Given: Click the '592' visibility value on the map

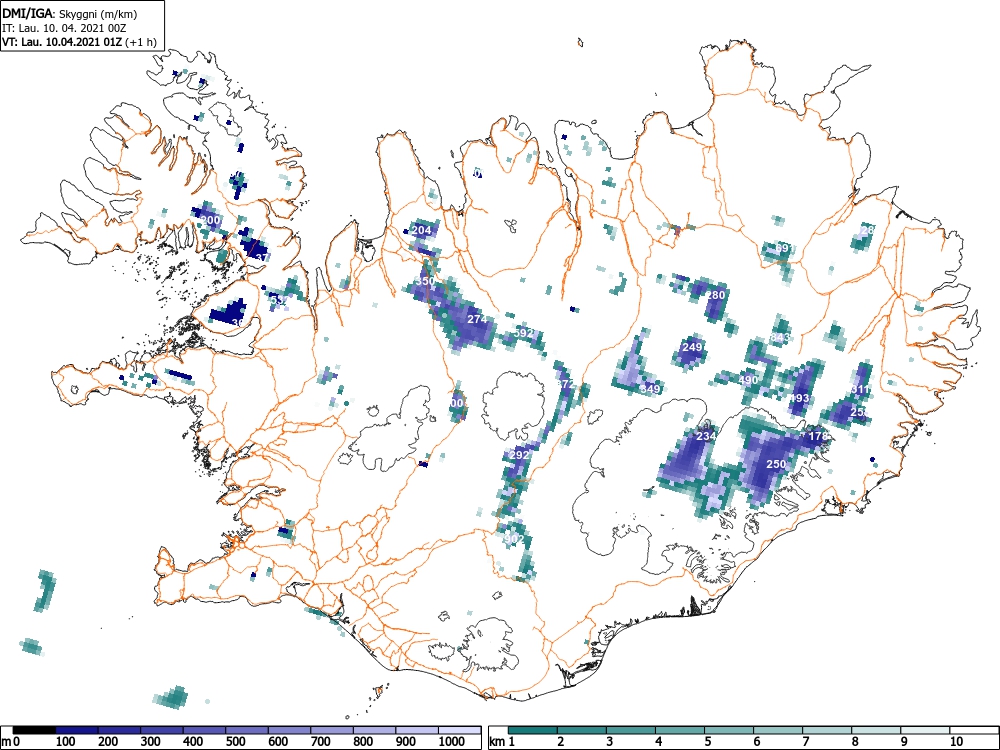Looking at the screenshot, I should [523, 333].
